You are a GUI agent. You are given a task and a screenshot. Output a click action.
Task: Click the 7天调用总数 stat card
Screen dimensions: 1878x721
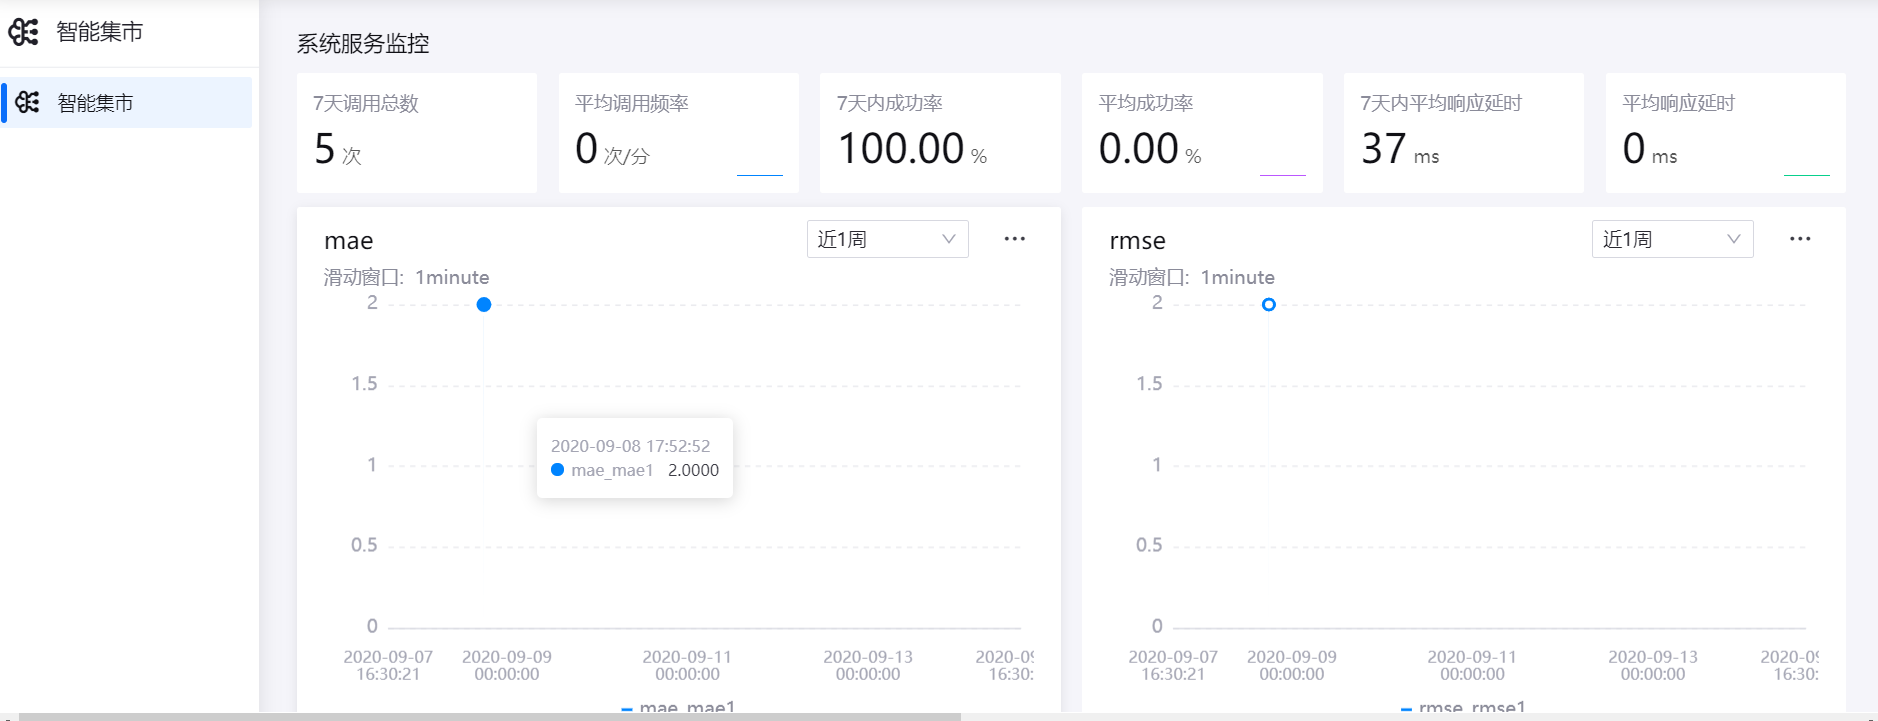pyautogui.click(x=416, y=132)
